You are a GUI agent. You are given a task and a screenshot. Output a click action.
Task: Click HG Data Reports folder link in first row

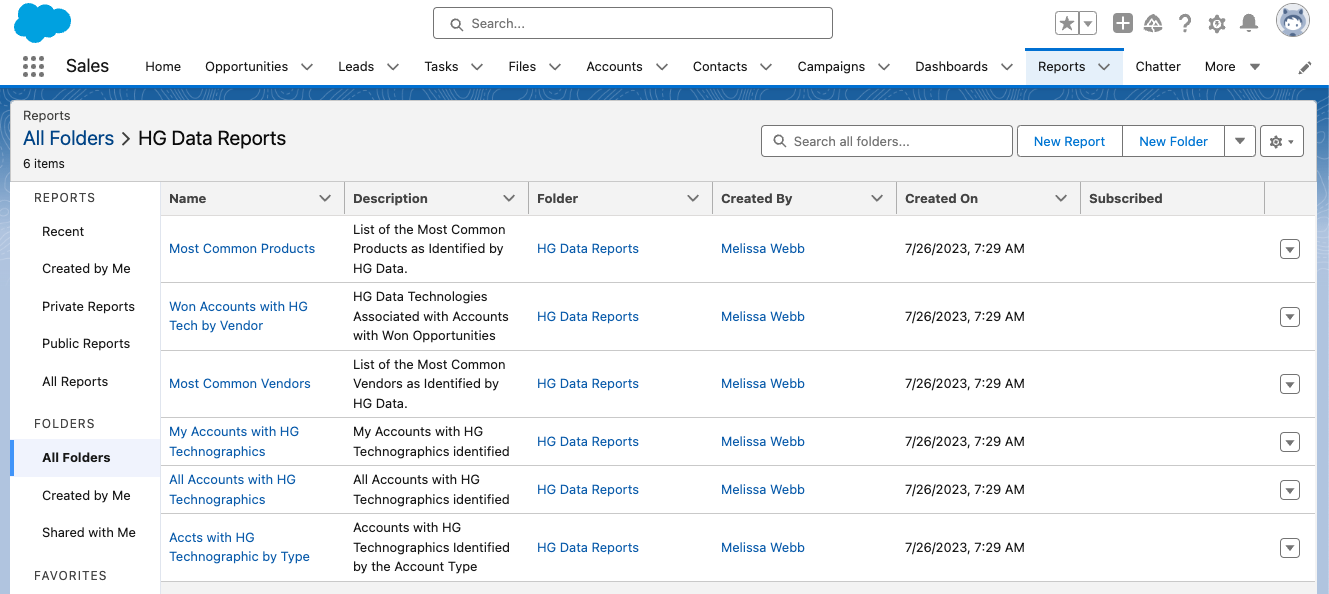tap(588, 249)
